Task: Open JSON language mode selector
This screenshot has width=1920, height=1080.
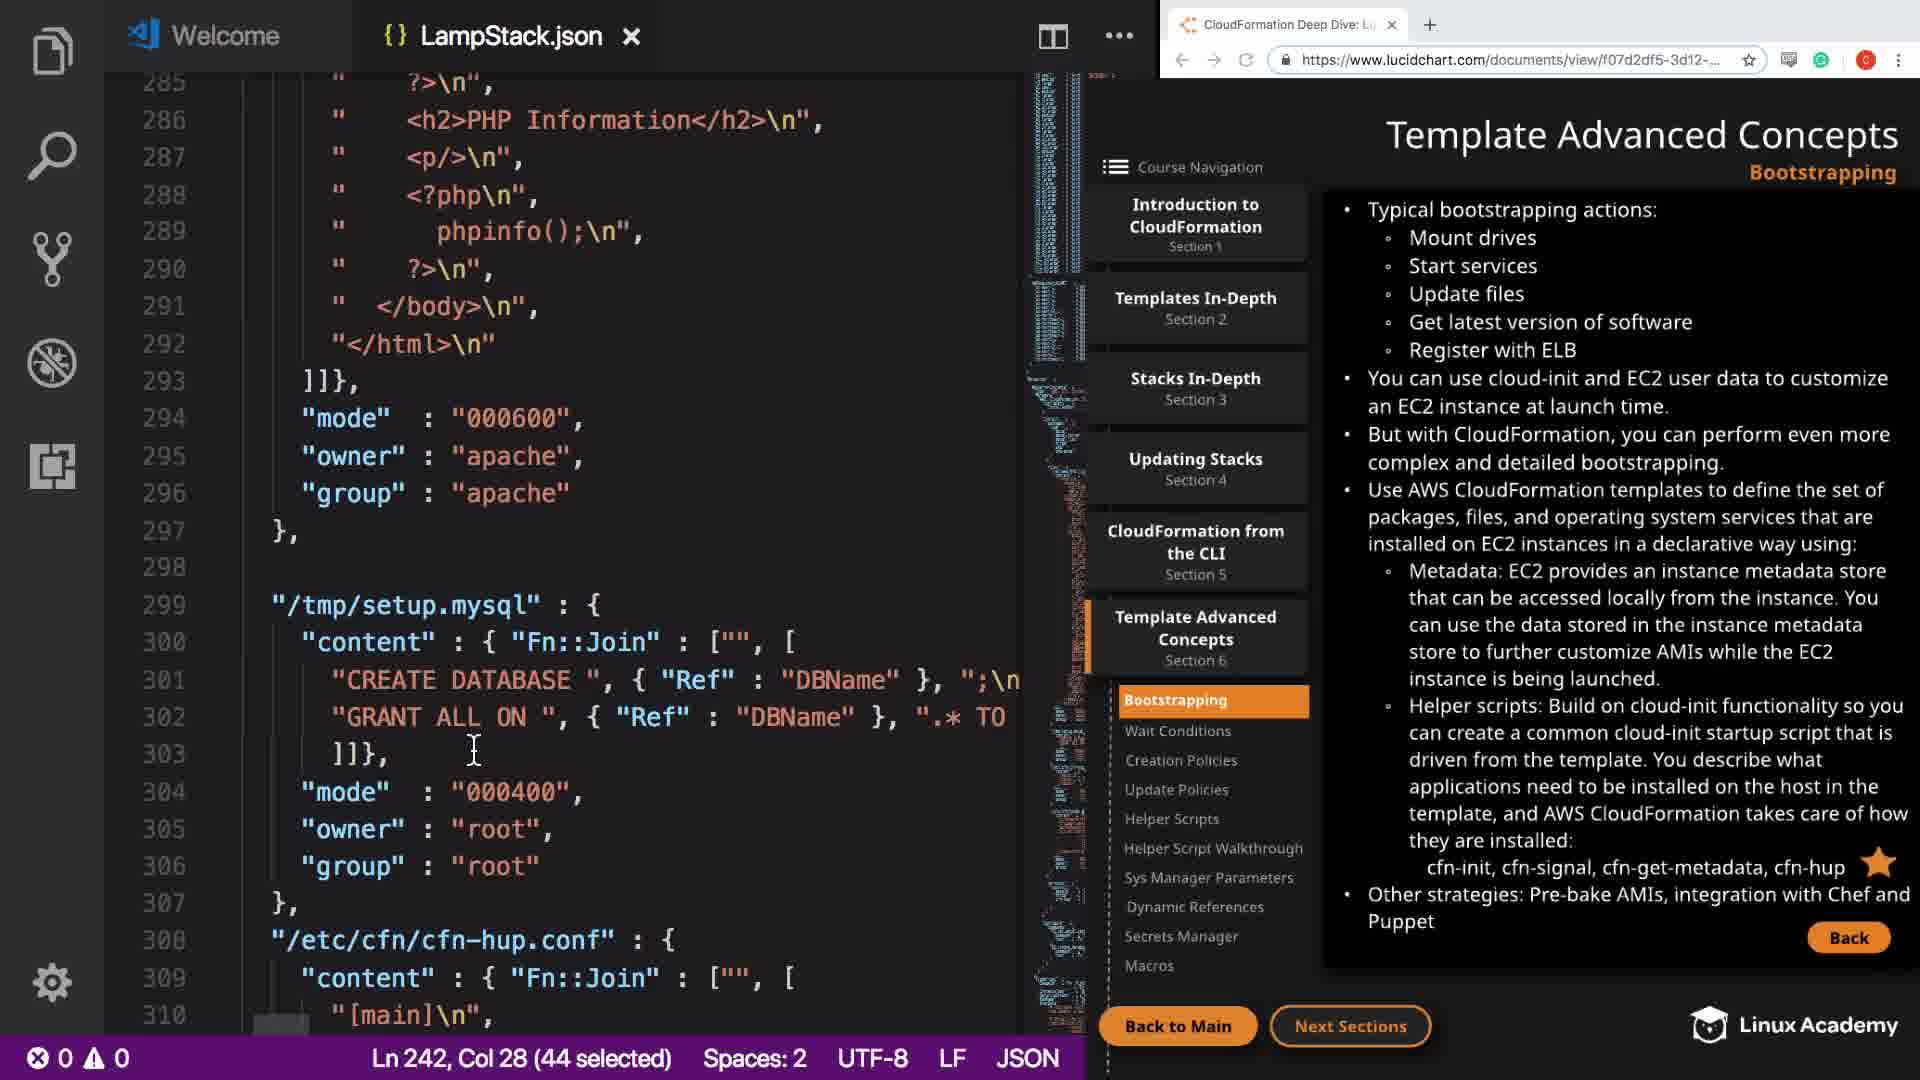Action: pos(1027,1058)
